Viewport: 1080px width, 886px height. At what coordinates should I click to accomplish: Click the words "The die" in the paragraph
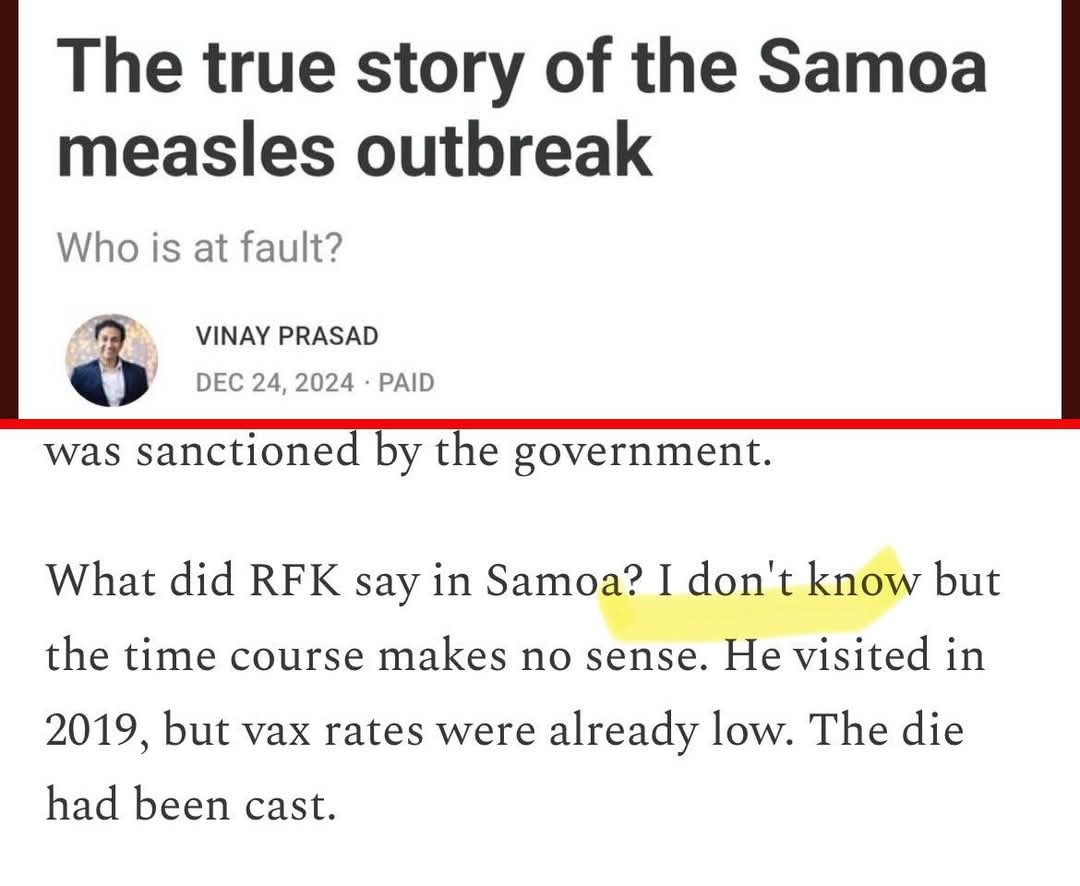pos(886,728)
